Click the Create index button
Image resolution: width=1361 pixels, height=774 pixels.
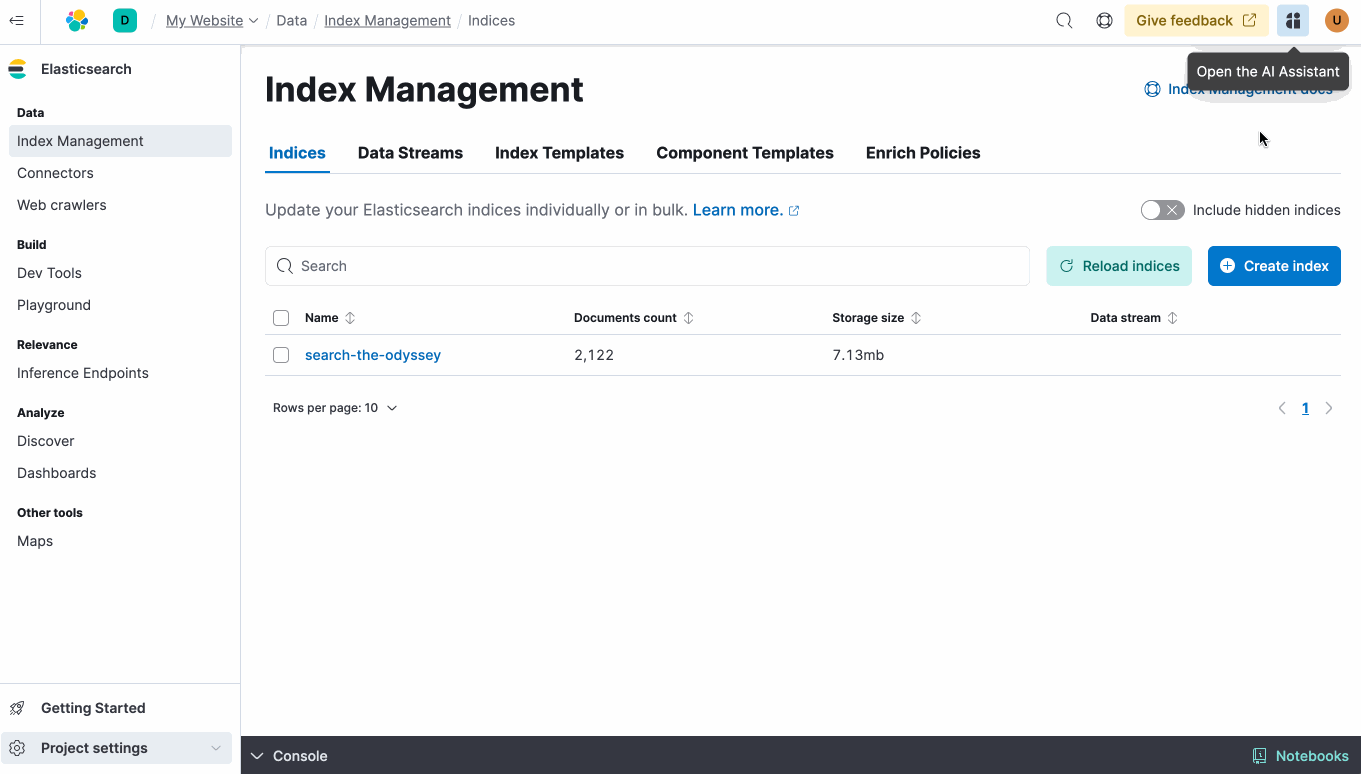click(x=1274, y=266)
